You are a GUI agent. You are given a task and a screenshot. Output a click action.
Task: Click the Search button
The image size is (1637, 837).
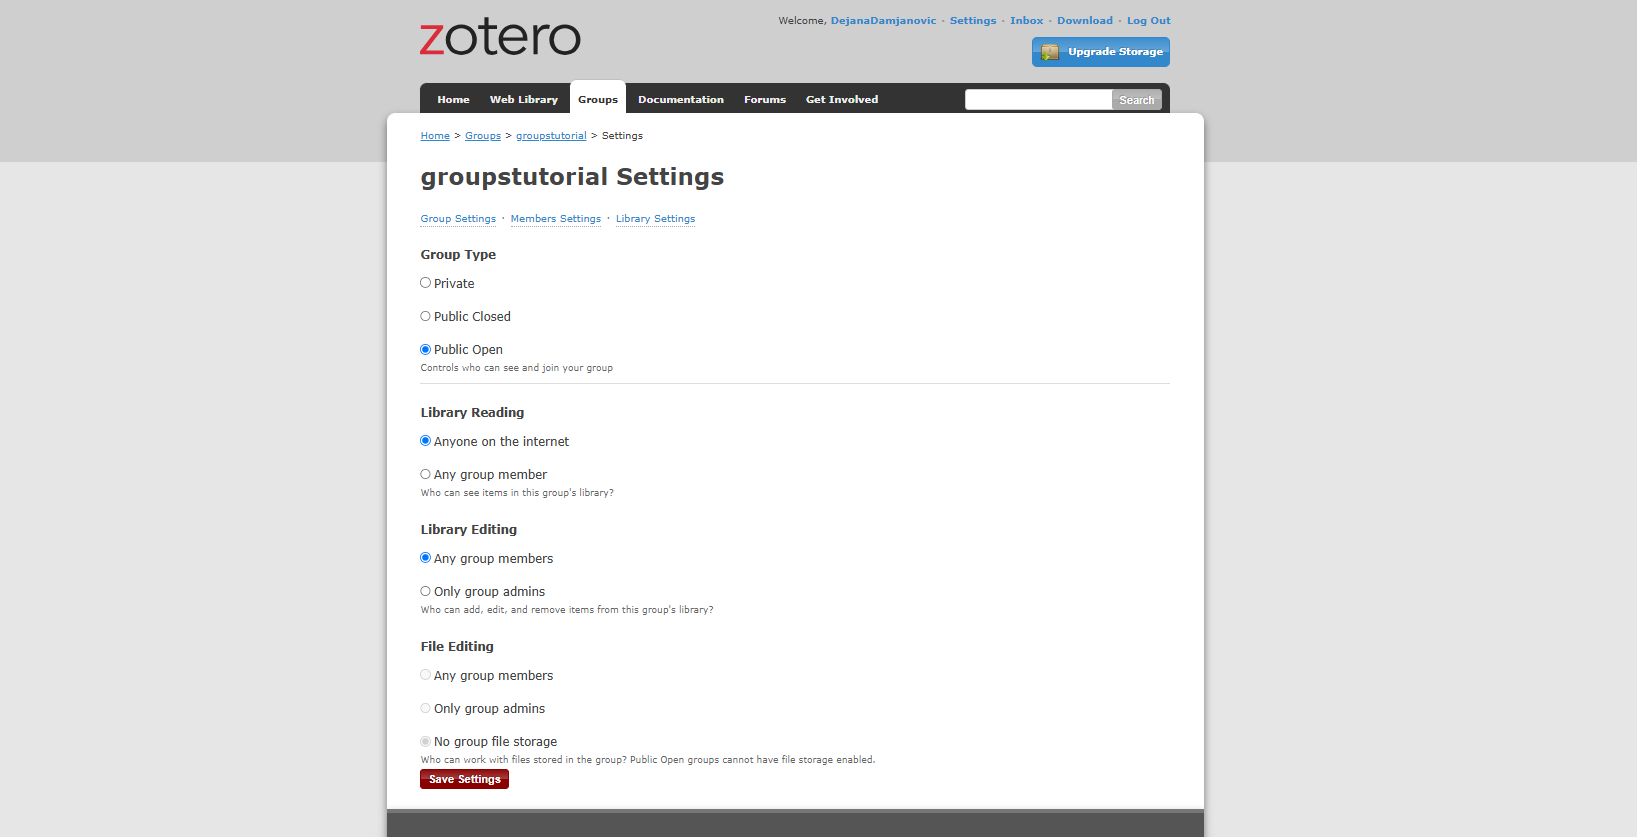coord(1136,100)
